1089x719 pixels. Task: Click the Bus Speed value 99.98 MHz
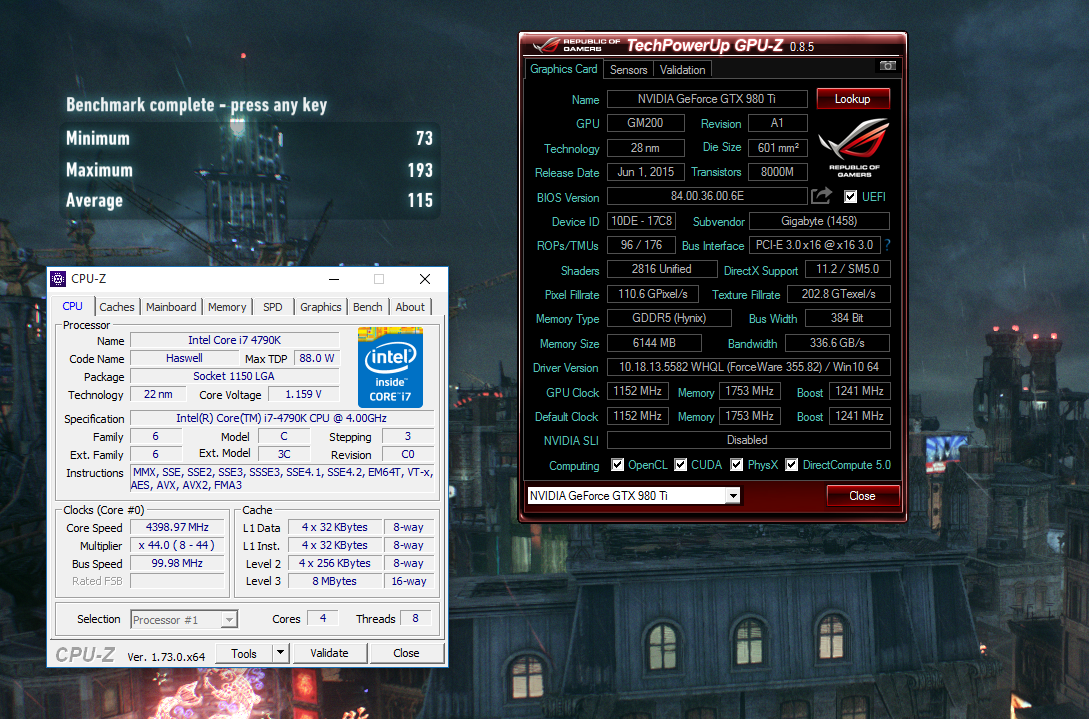point(177,563)
